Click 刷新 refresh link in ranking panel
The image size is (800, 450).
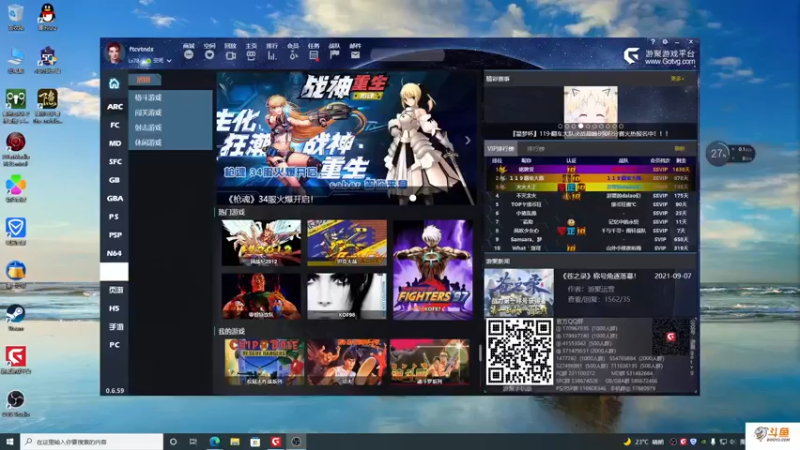coord(679,148)
